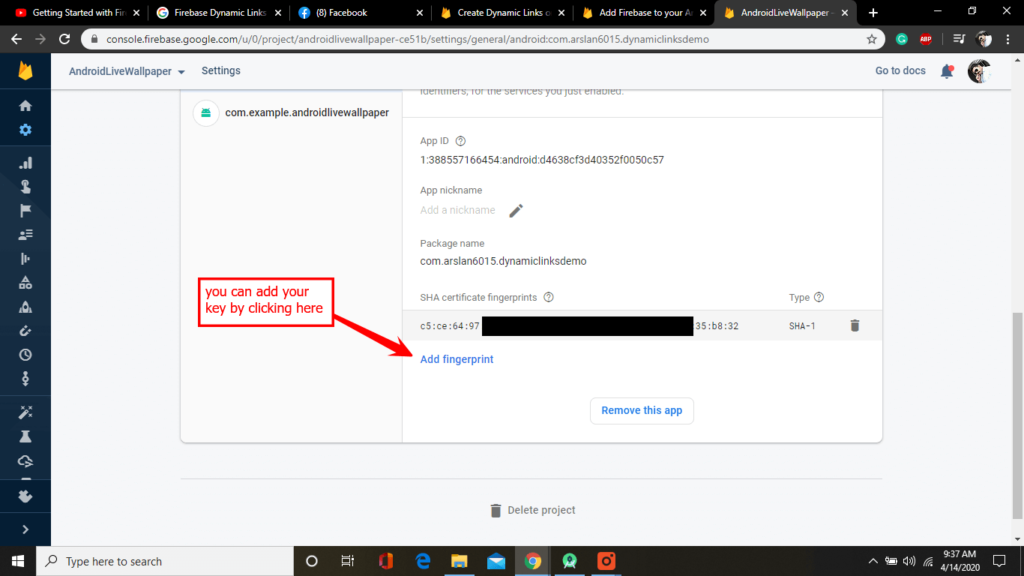Image resolution: width=1024 pixels, height=576 pixels.
Task: Edit app nickname with the pencil icon
Action: [x=515, y=211]
